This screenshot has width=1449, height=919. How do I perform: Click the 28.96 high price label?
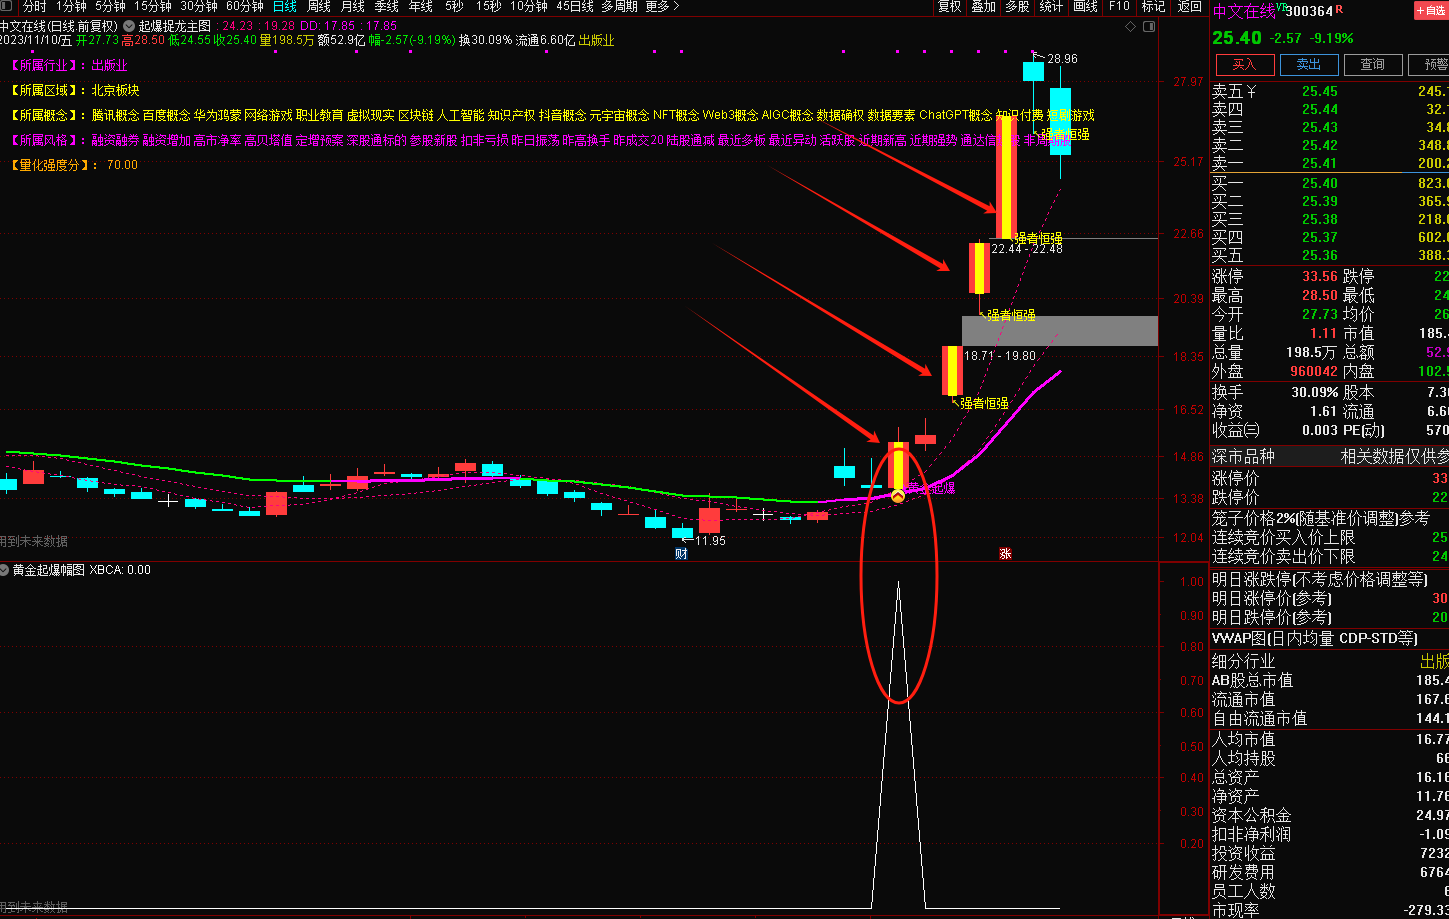1062,59
